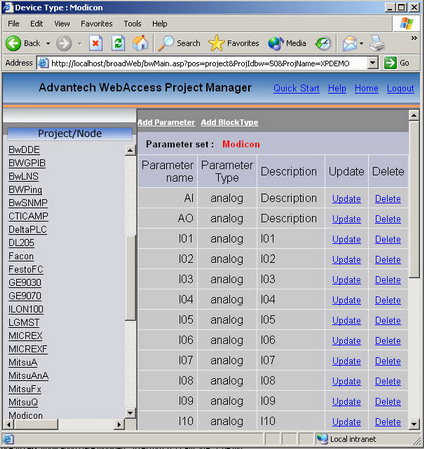The height and width of the screenshot is (449, 424).
Task: Click Update link for parameter I03
Action: coord(346,280)
